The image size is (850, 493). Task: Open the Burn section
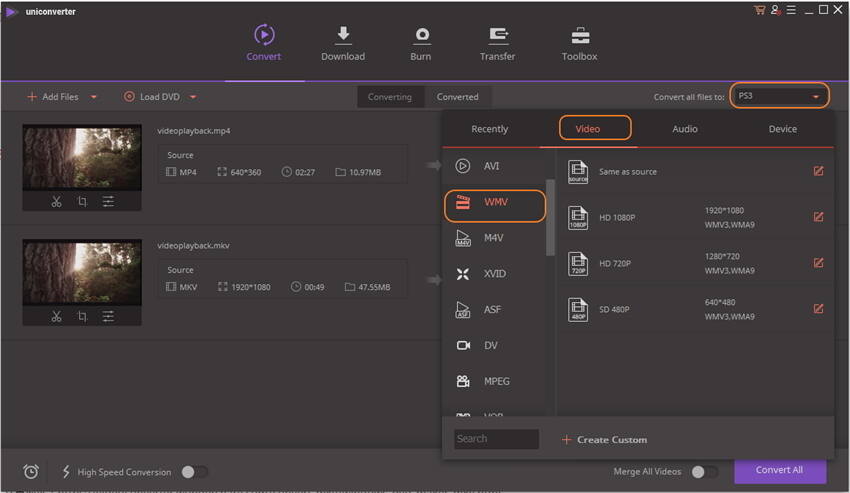pyautogui.click(x=421, y=43)
